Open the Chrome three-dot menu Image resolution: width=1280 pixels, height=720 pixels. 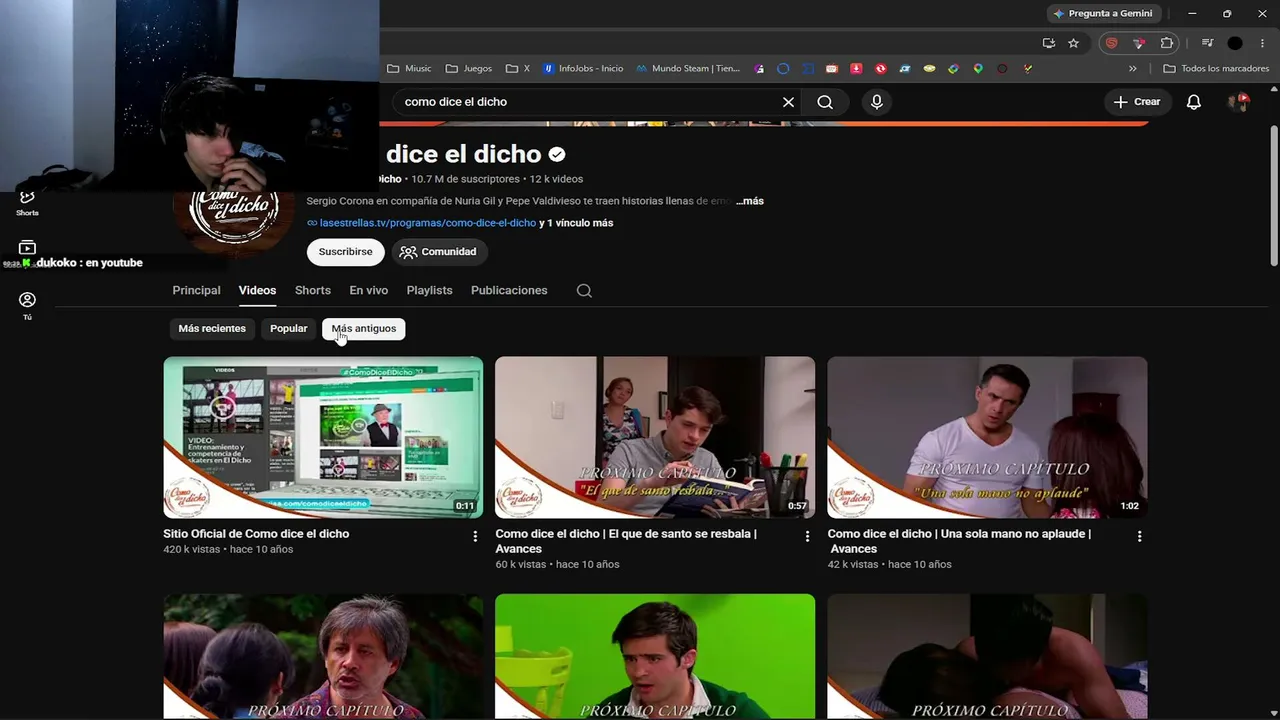[x=1263, y=43]
